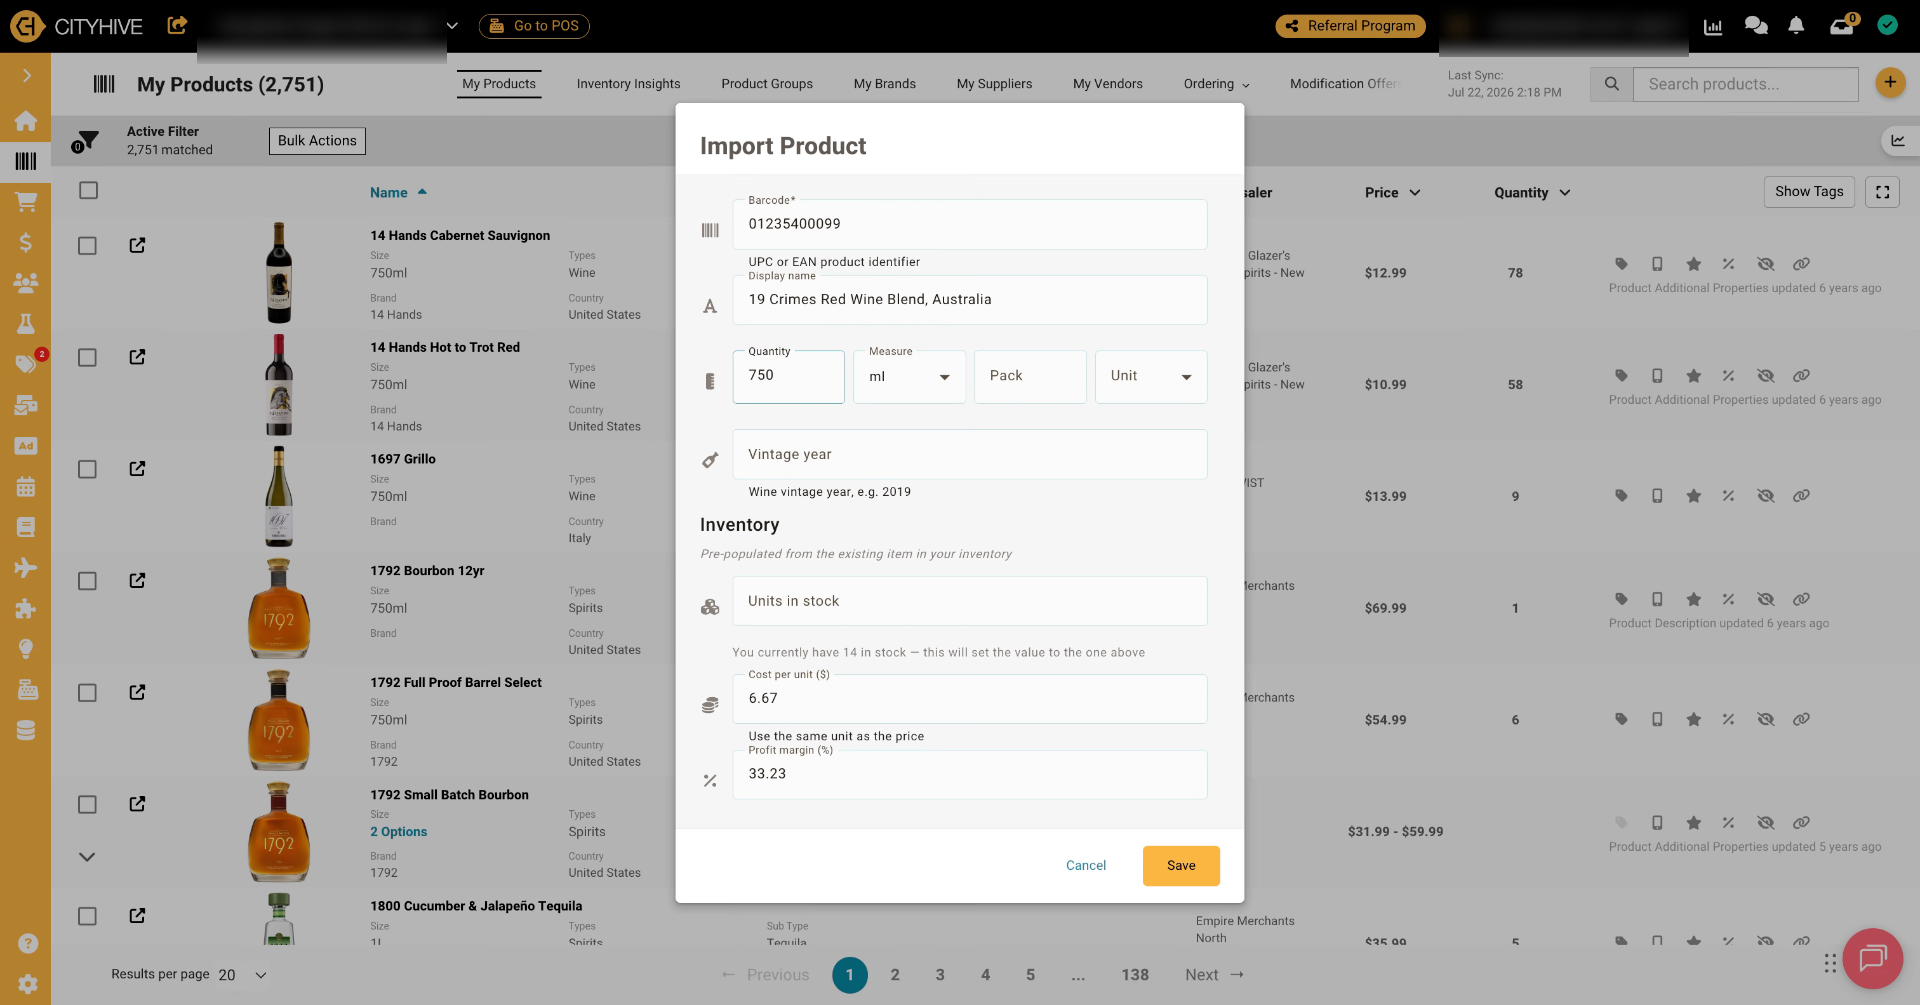Open the puzzle piece integrations icon
The height and width of the screenshot is (1005, 1920).
click(x=26, y=609)
